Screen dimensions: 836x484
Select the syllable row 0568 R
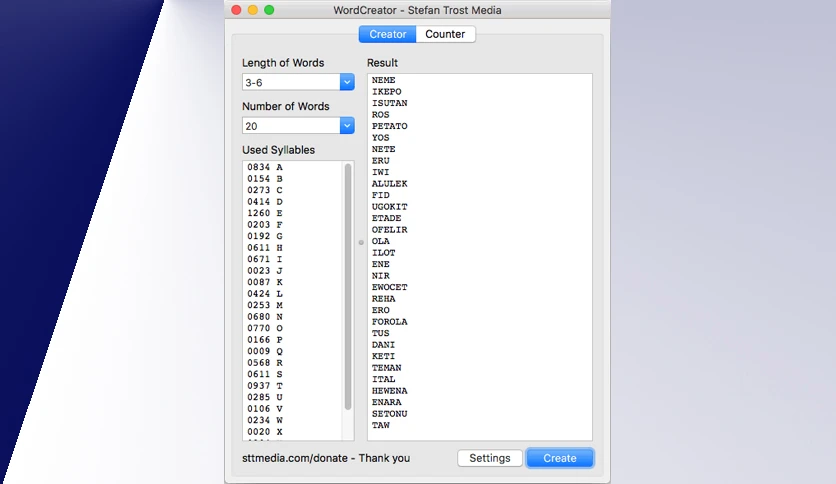point(265,362)
